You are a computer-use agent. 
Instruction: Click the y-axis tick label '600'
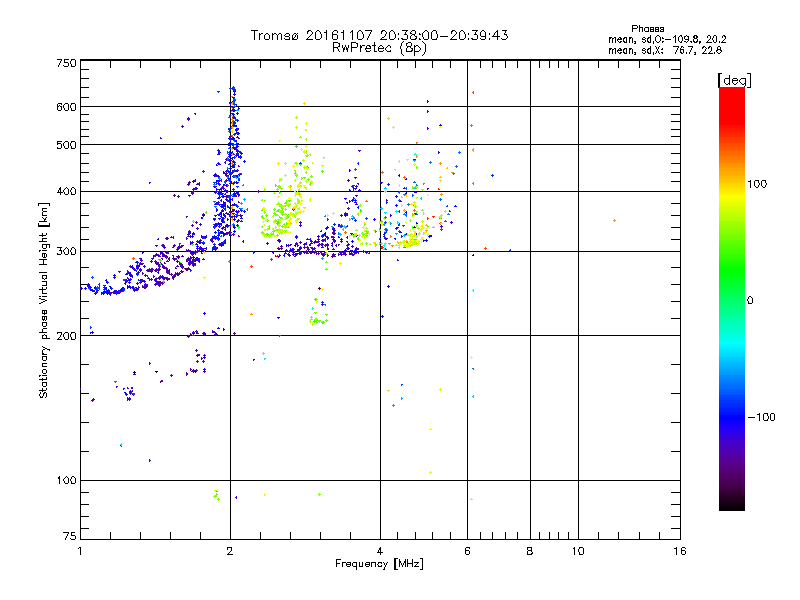coord(66,107)
